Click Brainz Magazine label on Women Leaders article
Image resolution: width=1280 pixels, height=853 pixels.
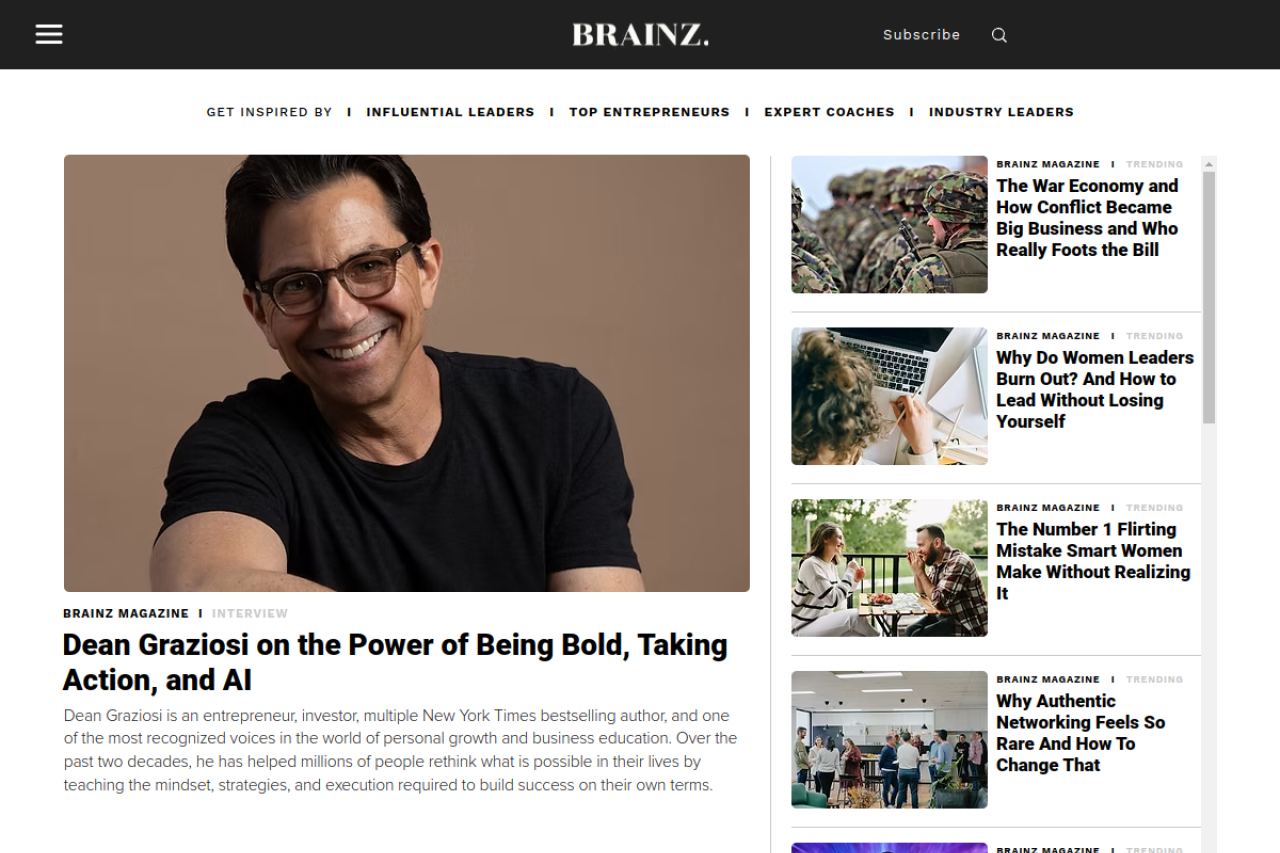(x=1048, y=336)
